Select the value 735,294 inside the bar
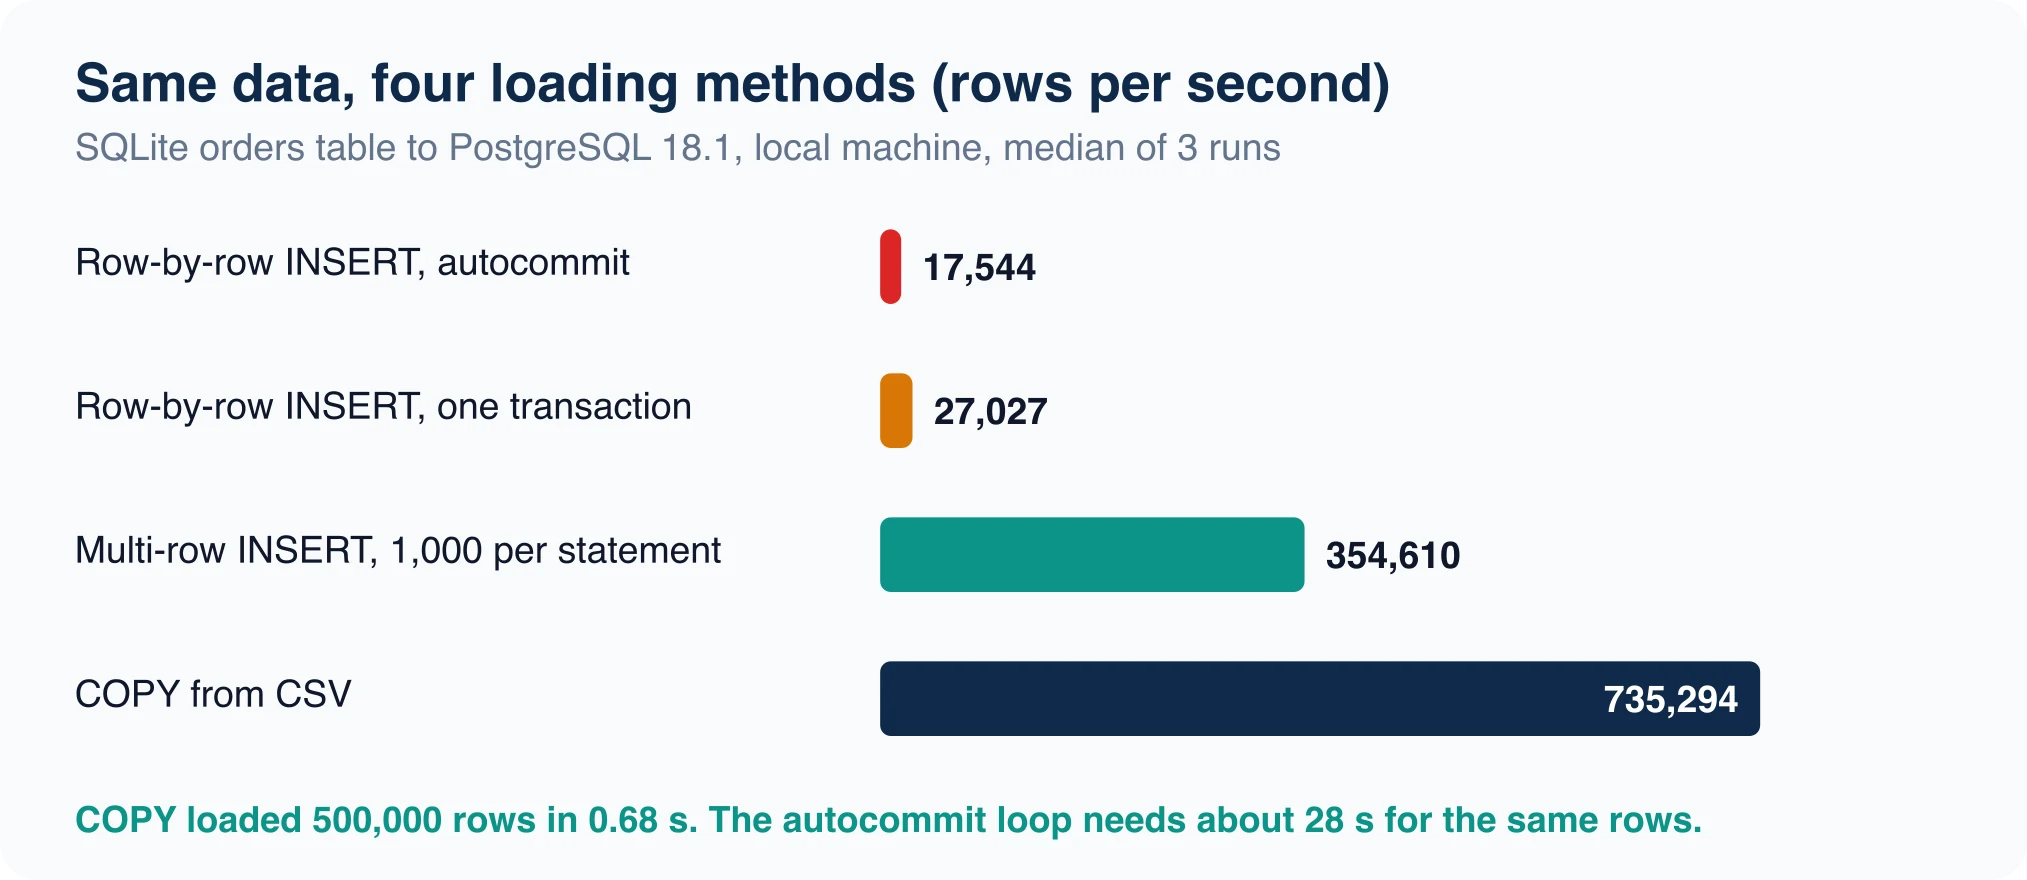 [1670, 700]
